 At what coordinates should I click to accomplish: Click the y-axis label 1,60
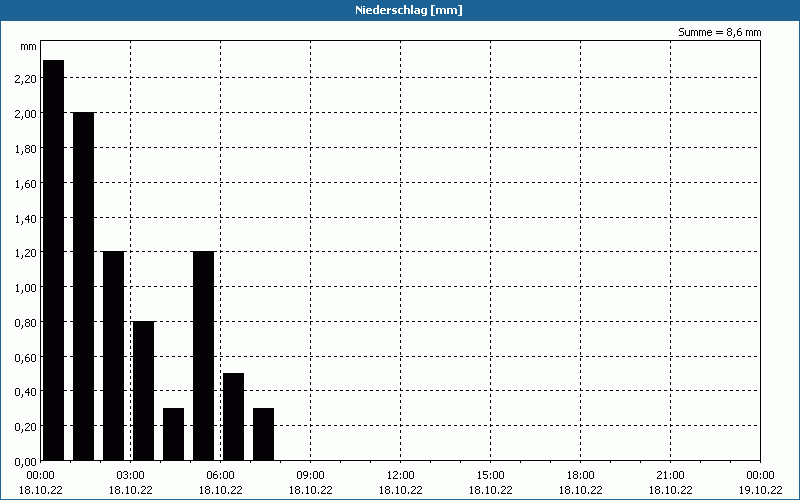coord(26,183)
